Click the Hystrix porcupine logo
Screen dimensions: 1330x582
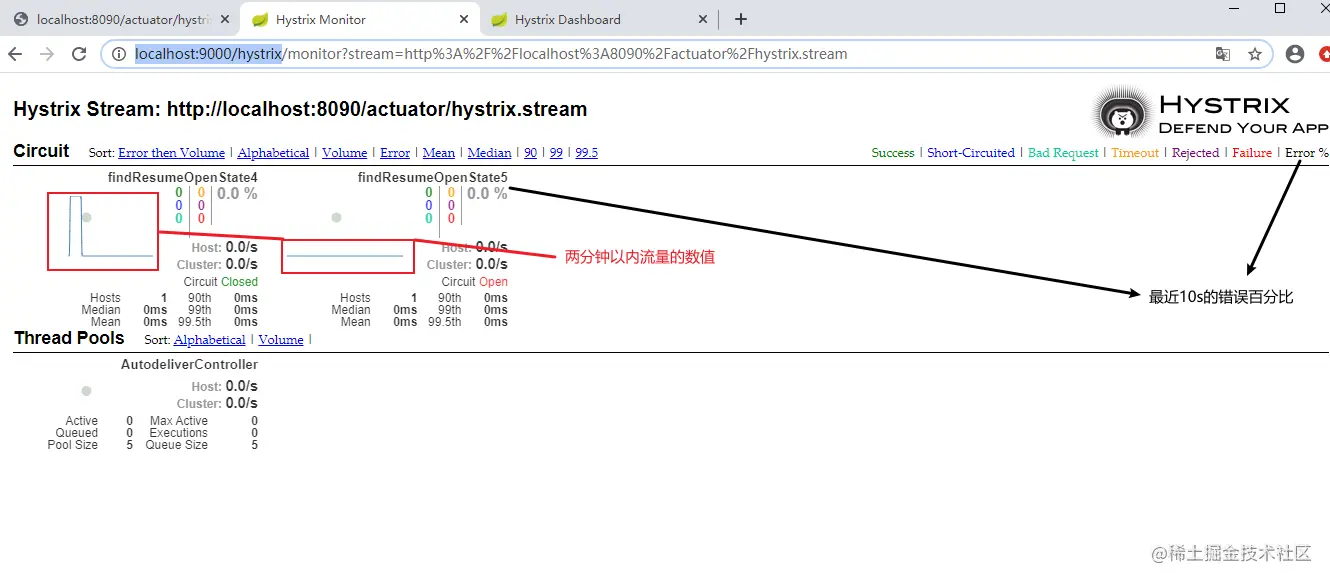pos(1120,112)
